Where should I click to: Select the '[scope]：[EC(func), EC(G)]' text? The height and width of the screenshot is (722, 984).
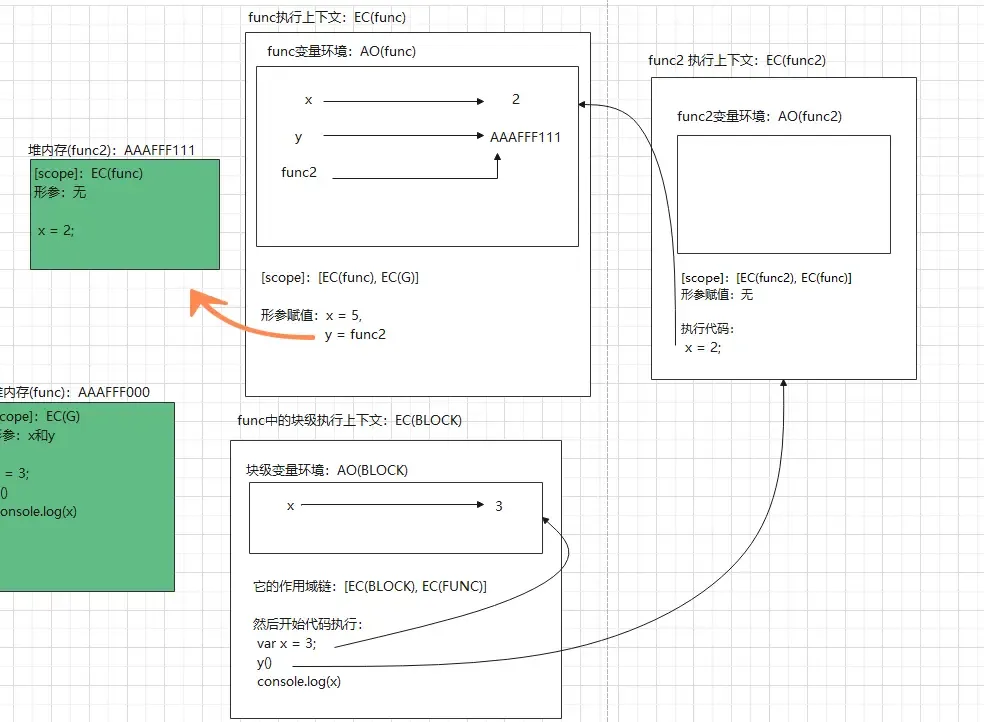click(x=346, y=278)
